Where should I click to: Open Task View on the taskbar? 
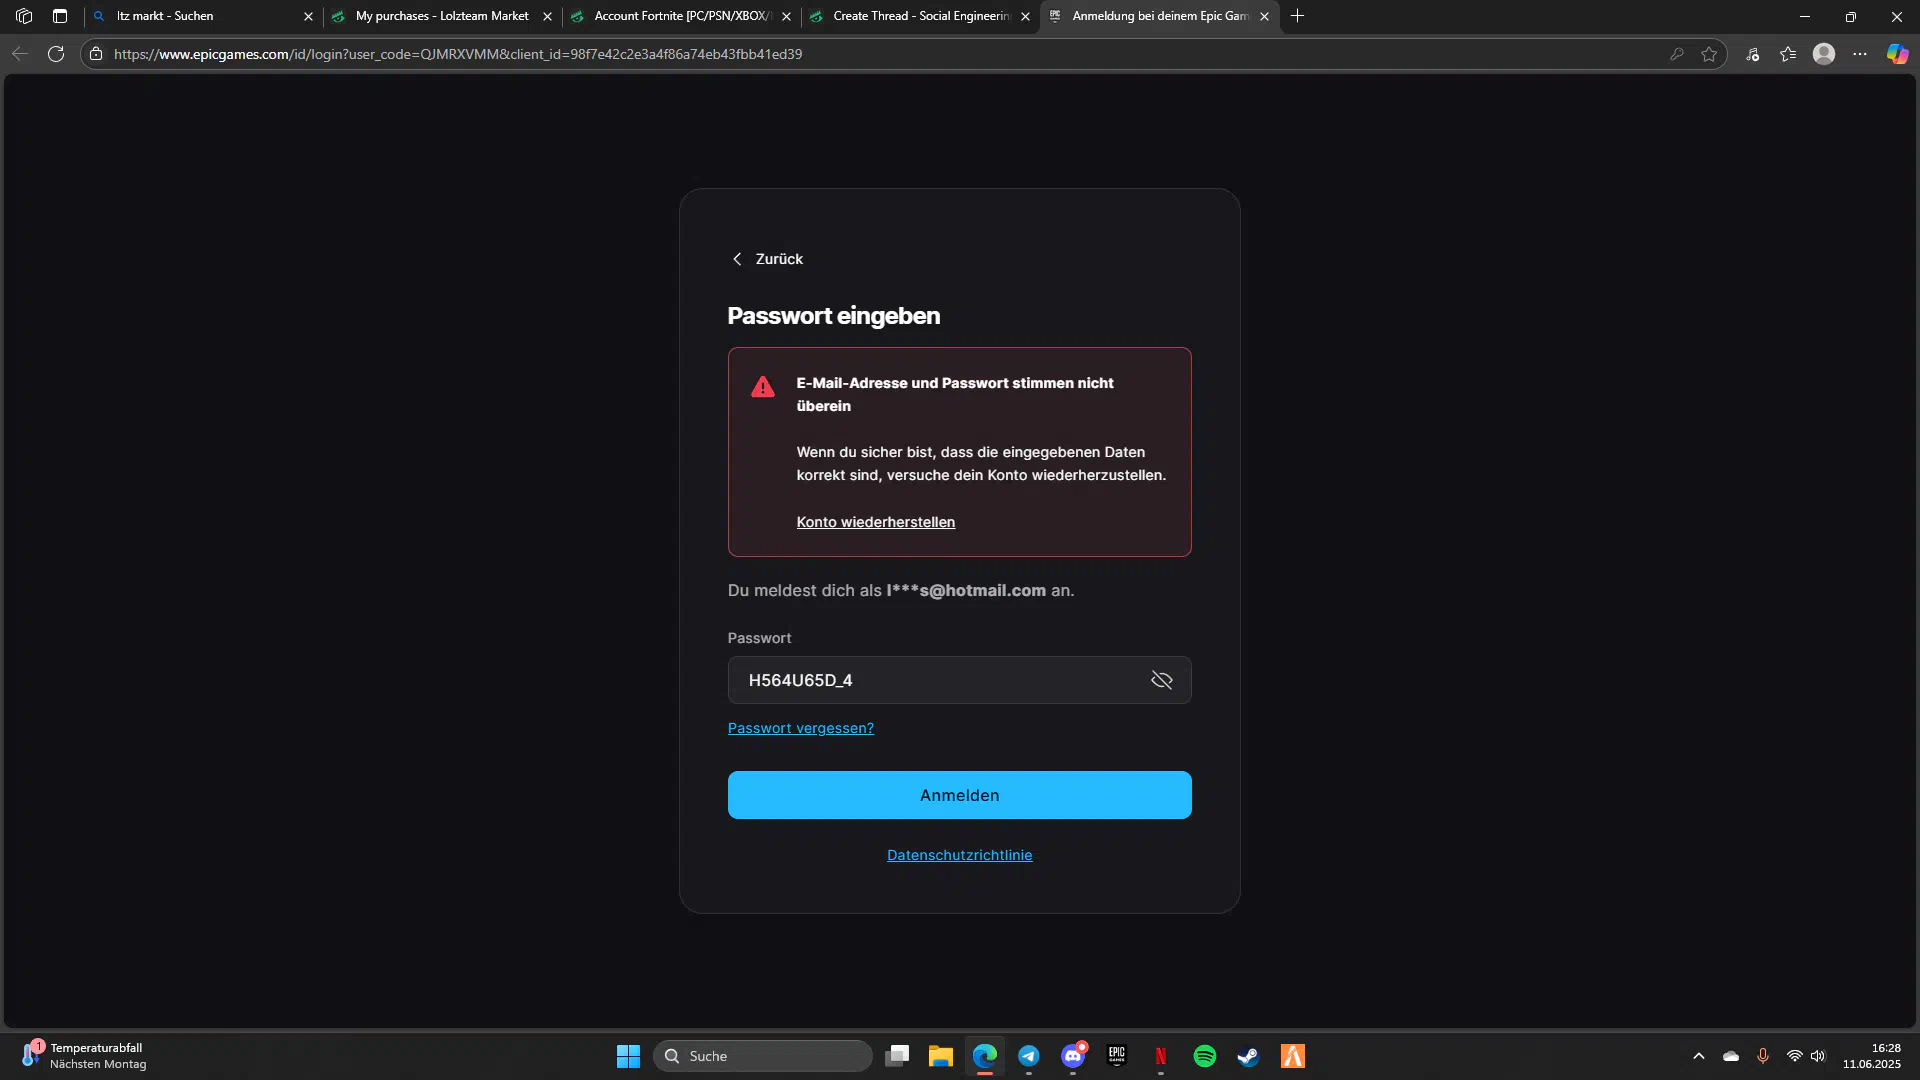pyautogui.click(x=897, y=1056)
